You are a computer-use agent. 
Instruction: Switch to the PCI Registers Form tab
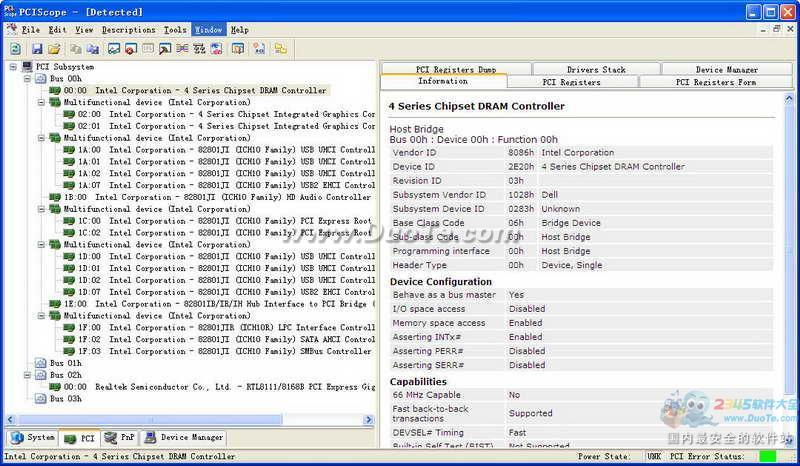click(716, 82)
